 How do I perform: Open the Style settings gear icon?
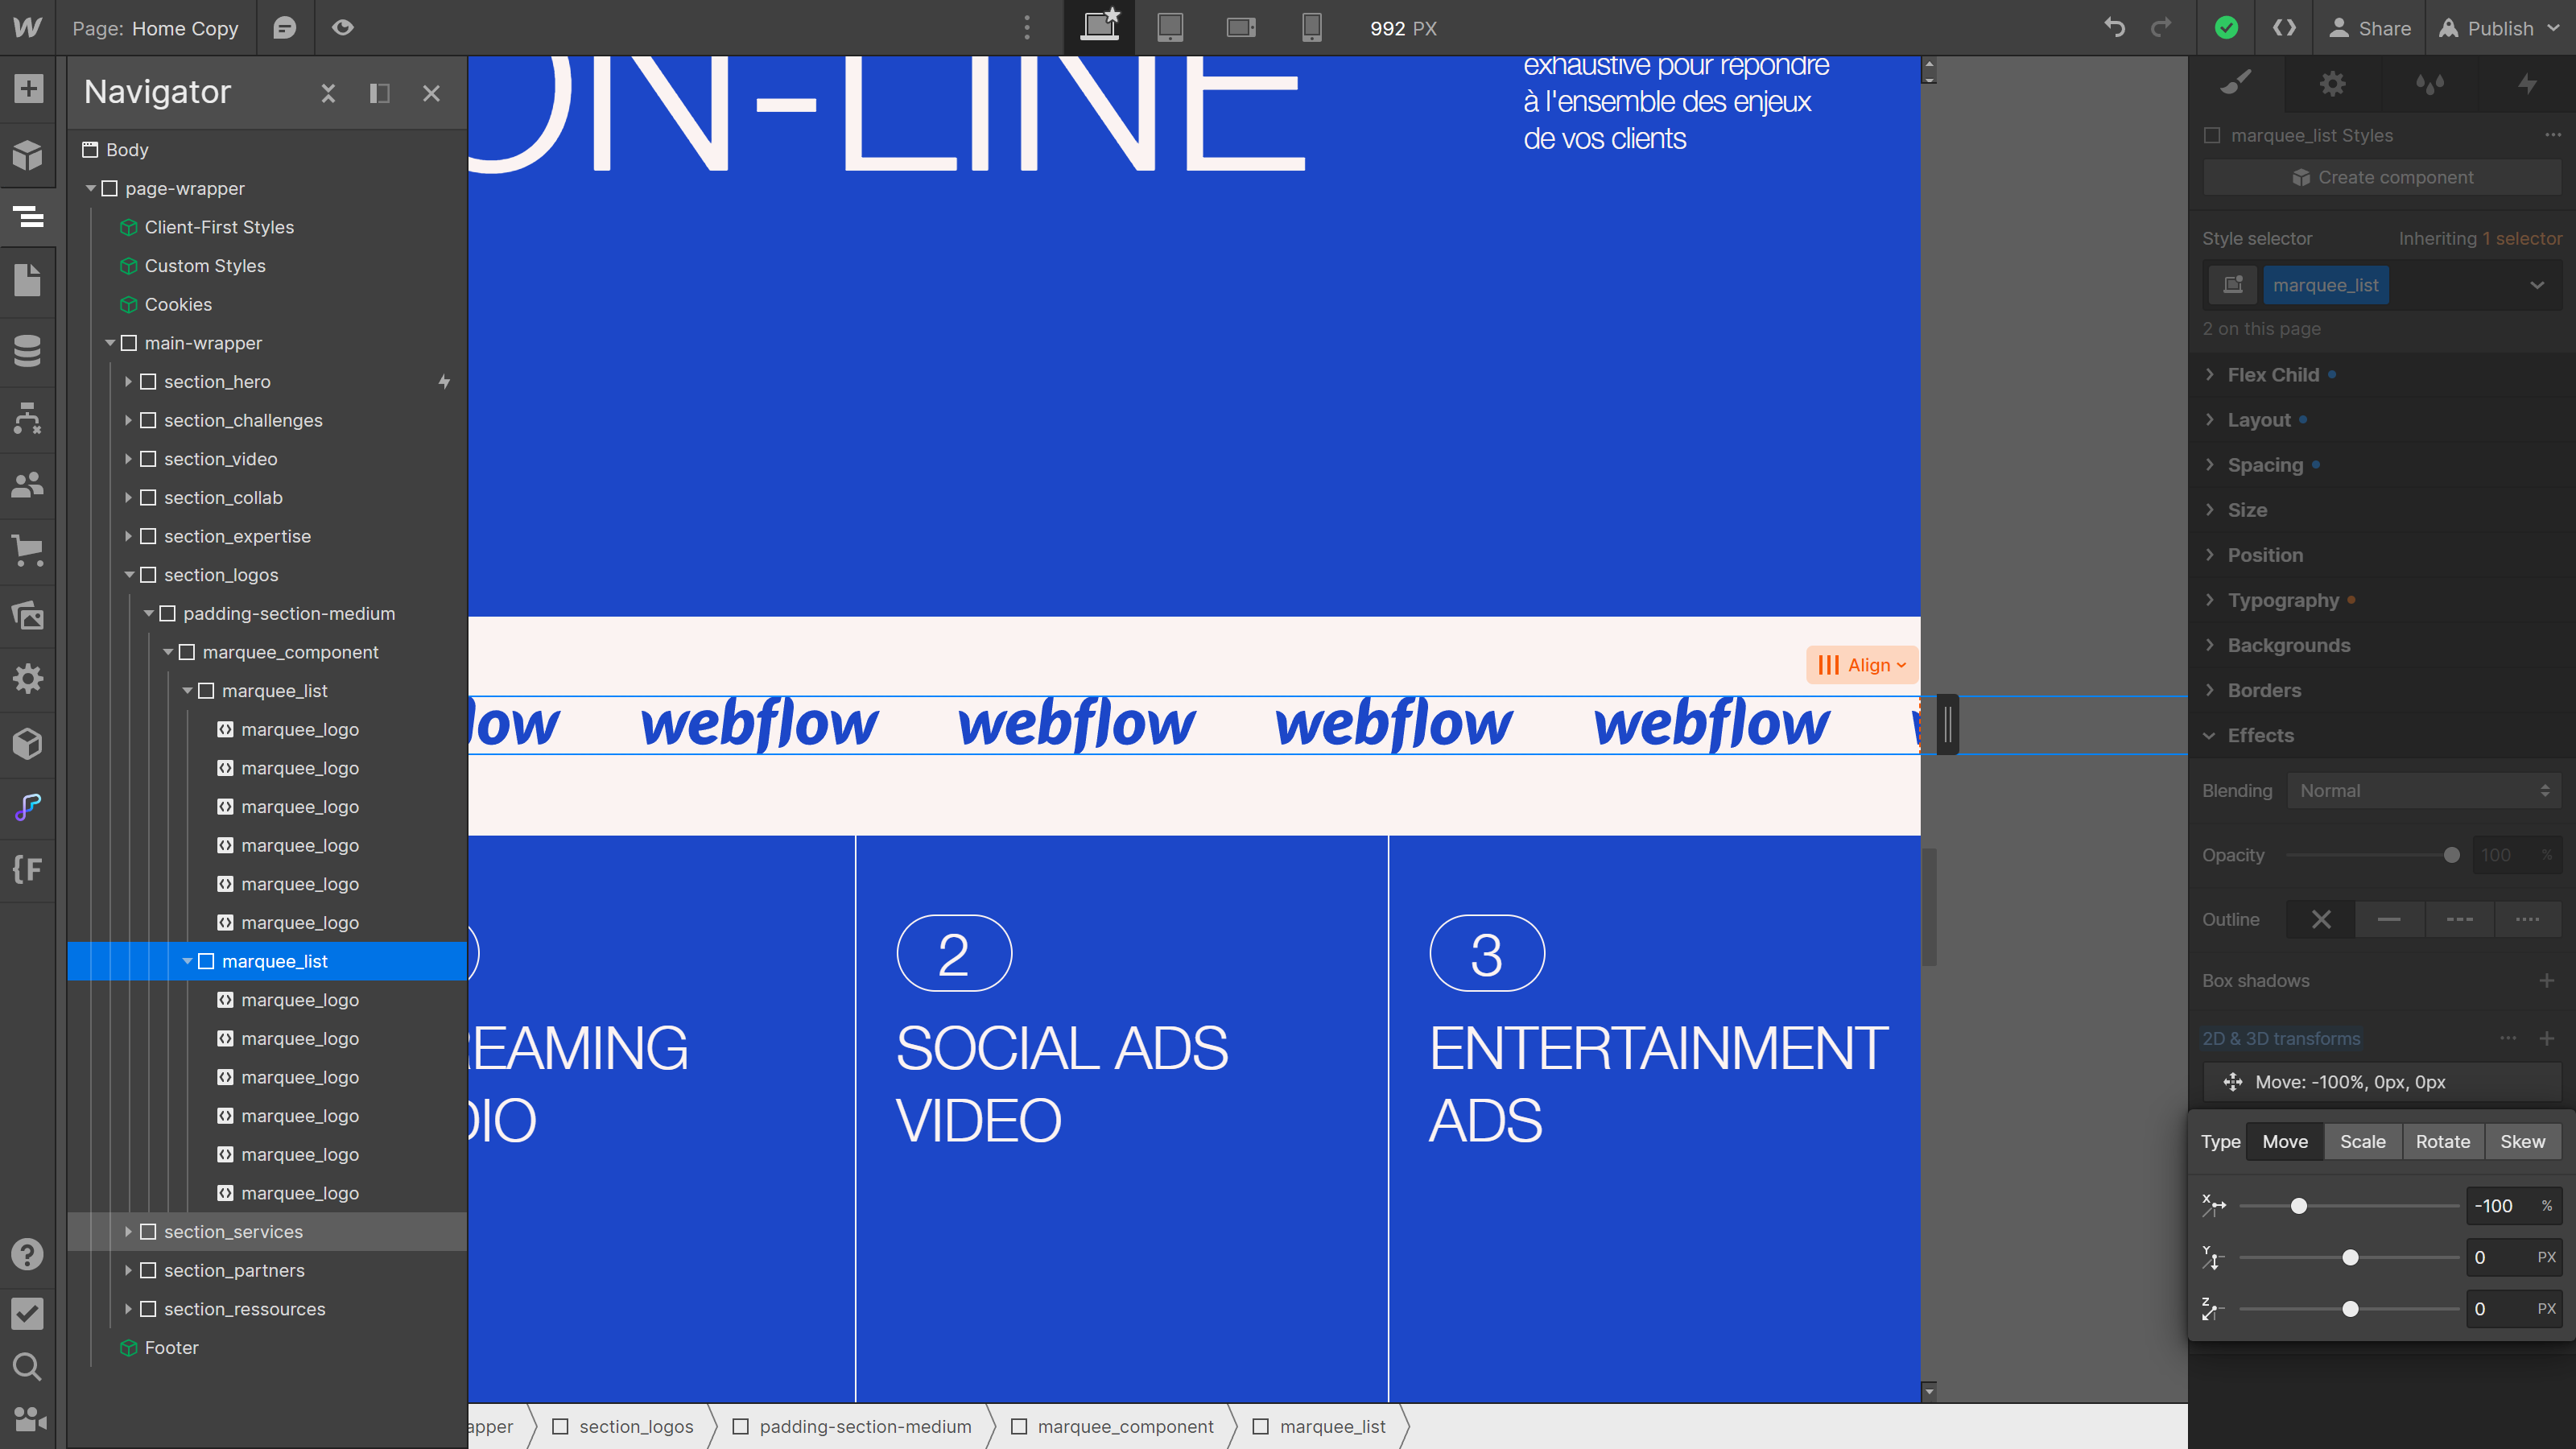pyautogui.click(x=2332, y=83)
